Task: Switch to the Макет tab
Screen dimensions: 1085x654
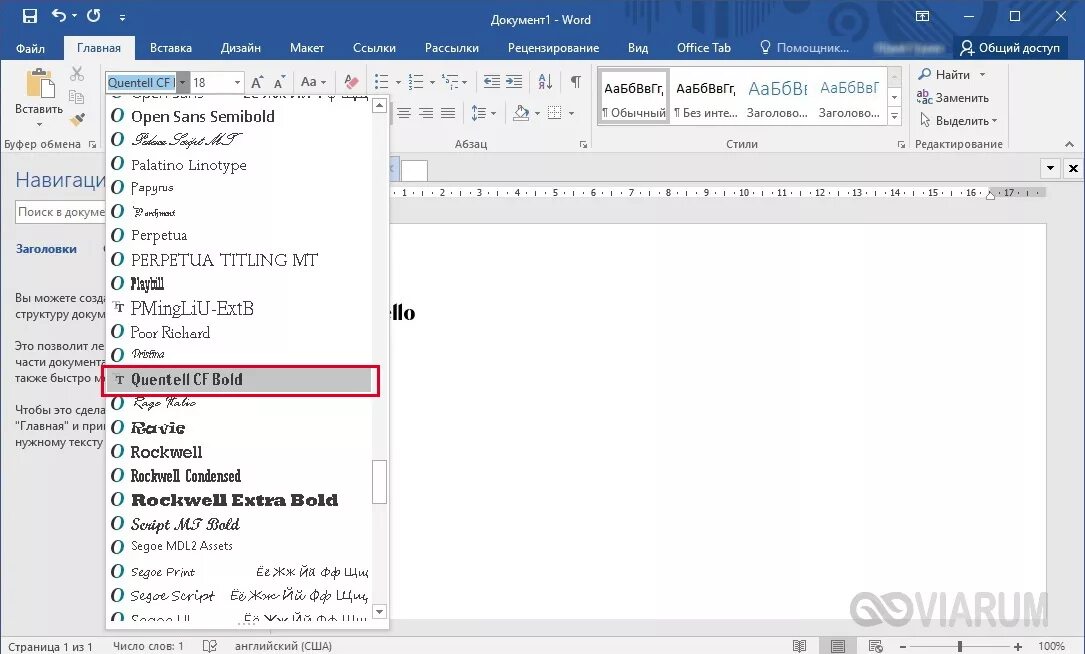Action: pyautogui.click(x=307, y=48)
